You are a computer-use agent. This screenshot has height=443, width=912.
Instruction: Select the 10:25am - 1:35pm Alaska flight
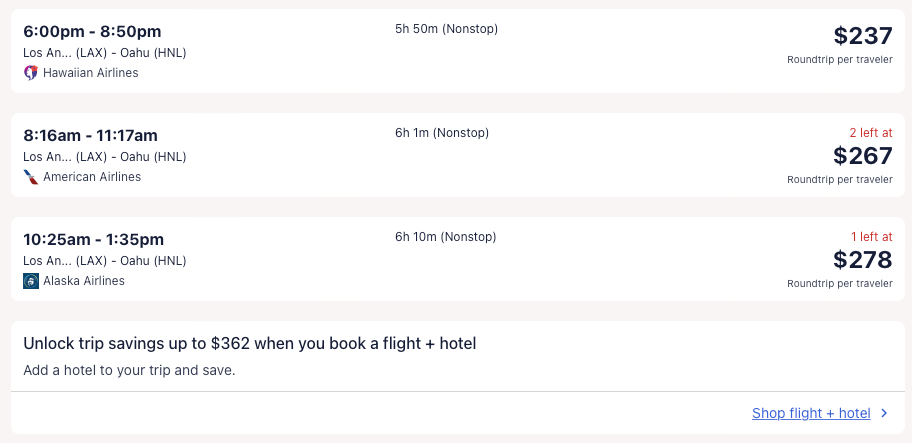[x=93, y=240]
